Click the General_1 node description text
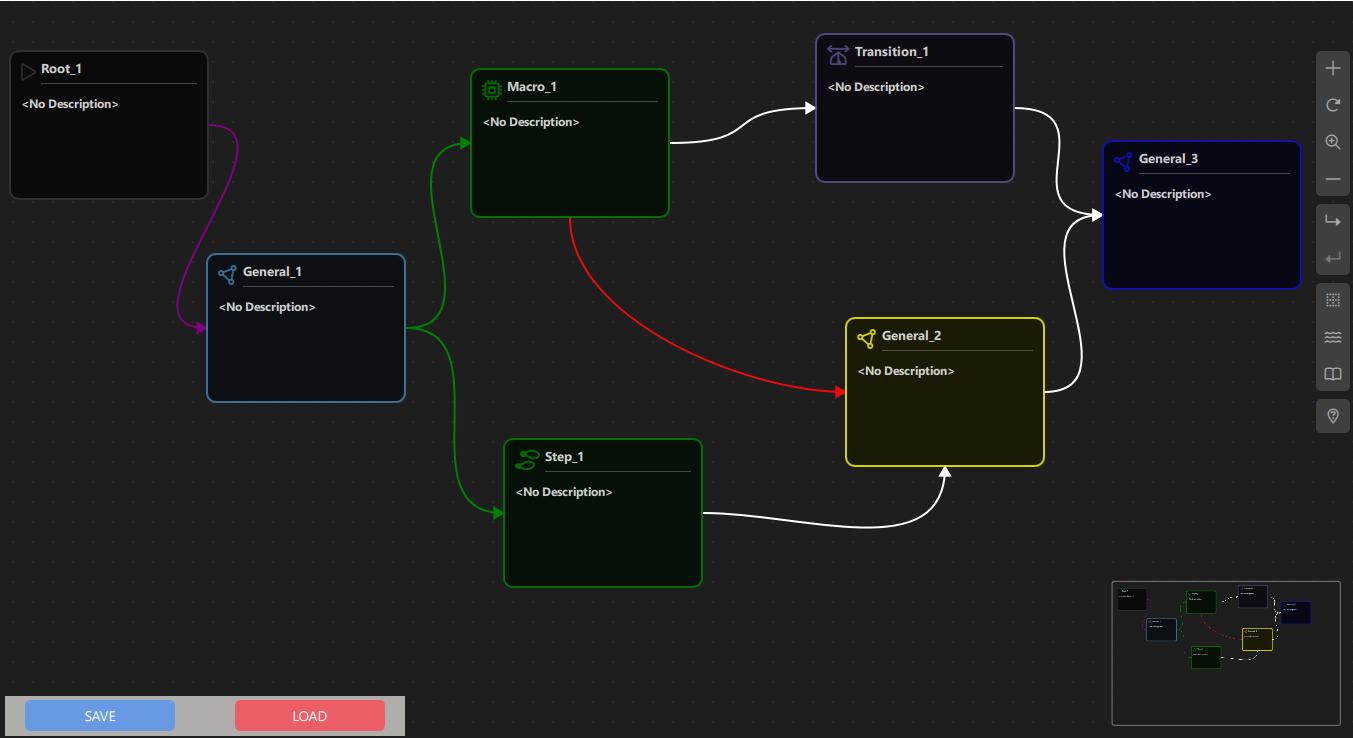The height and width of the screenshot is (738, 1353). [267, 307]
